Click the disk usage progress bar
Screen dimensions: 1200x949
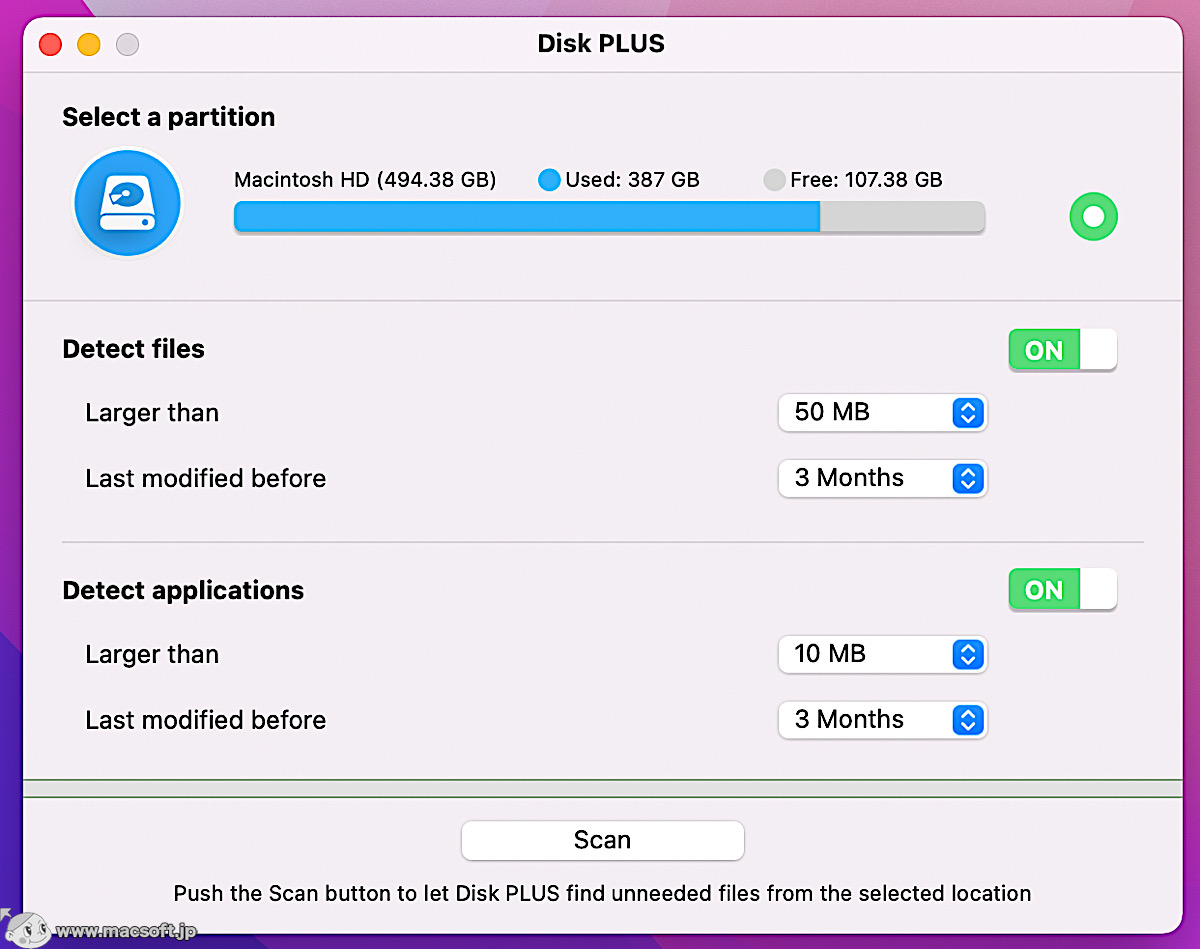[x=608, y=217]
